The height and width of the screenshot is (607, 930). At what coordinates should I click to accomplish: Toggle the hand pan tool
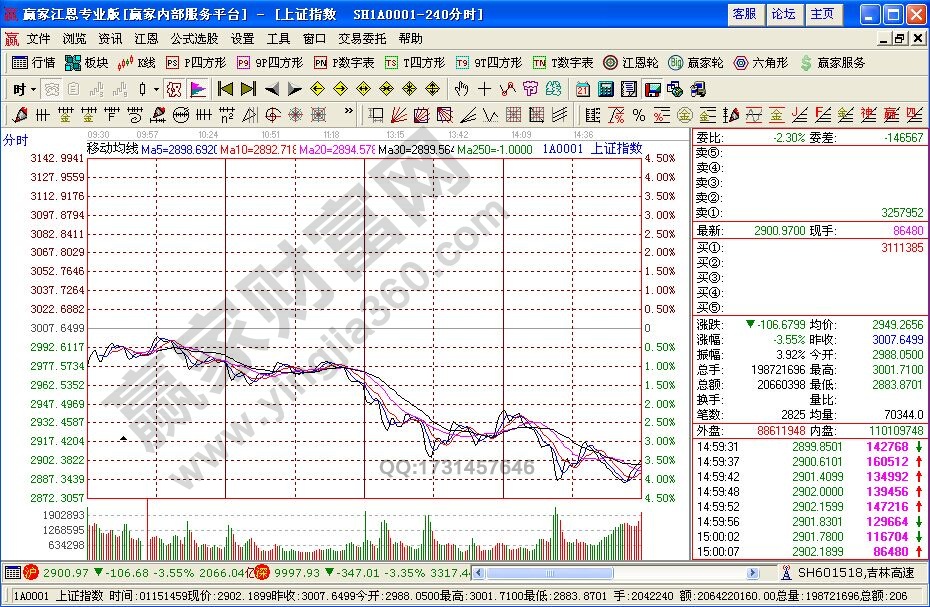(461, 89)
